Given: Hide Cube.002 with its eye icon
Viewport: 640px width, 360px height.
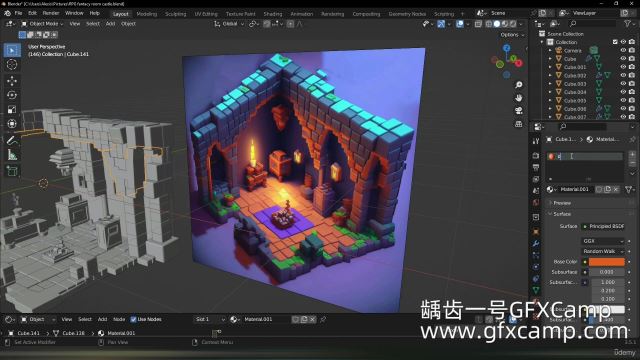Looking at the screenshot, I should click(x=623, y=75).
